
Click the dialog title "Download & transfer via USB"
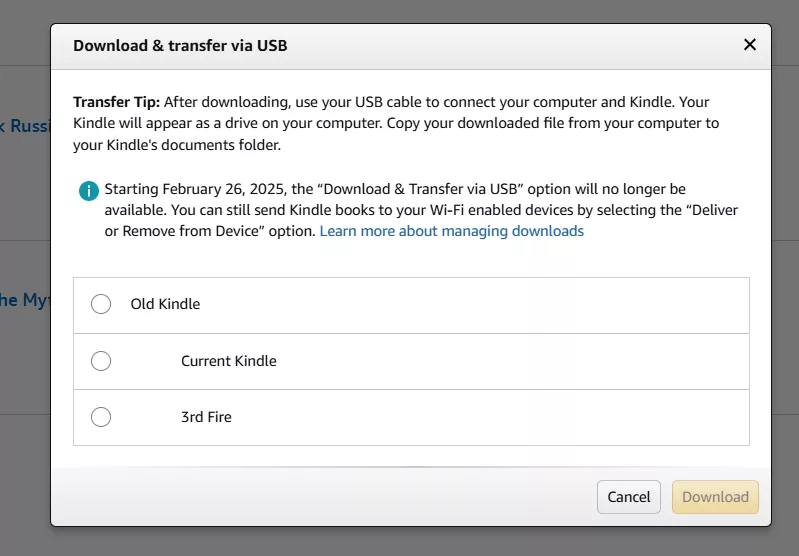point(180,45)
